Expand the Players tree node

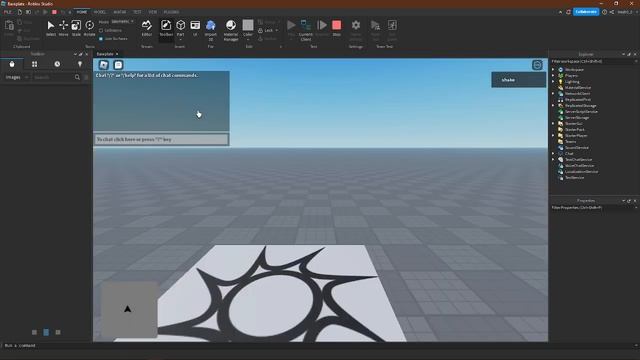(553, 76)
